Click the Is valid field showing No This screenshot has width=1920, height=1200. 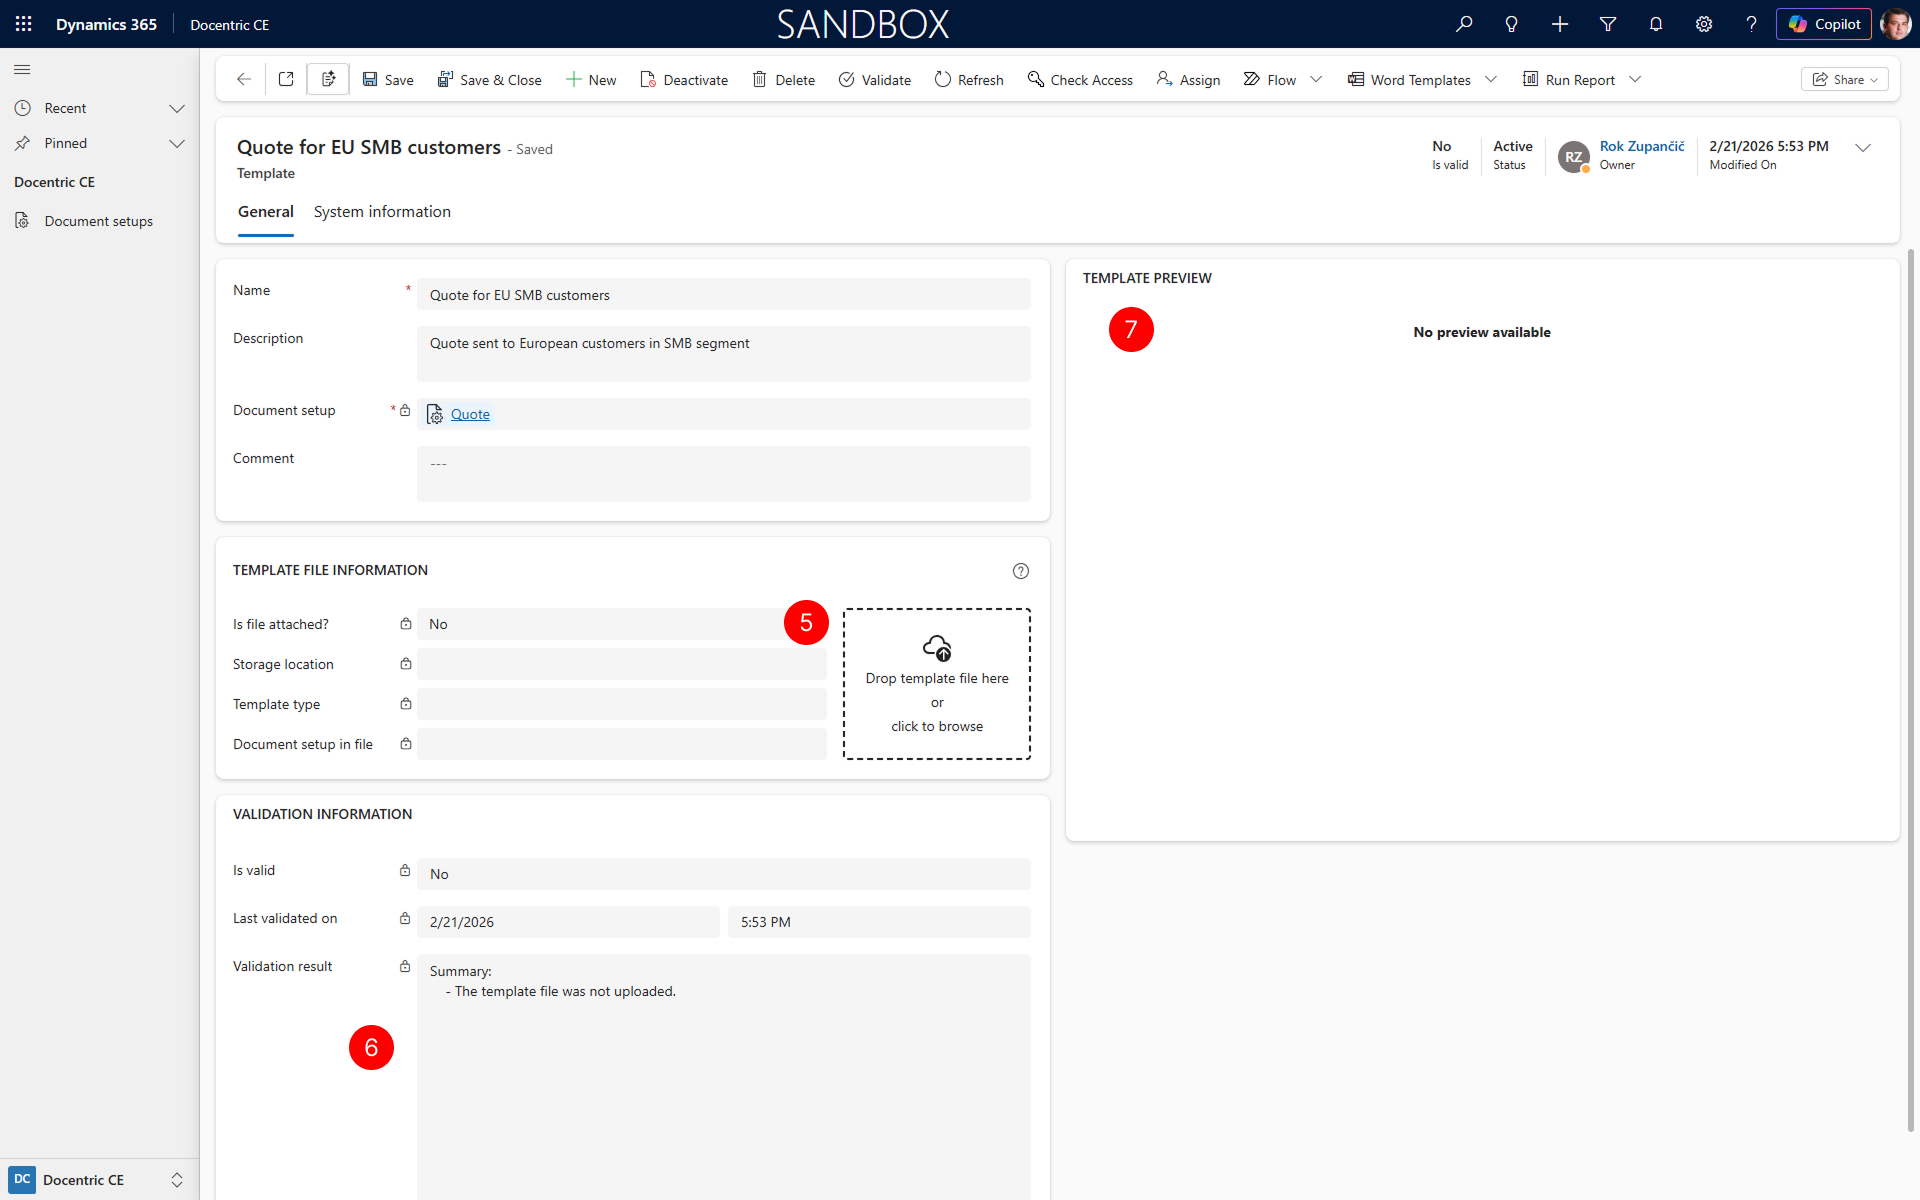tap(724, 874)
